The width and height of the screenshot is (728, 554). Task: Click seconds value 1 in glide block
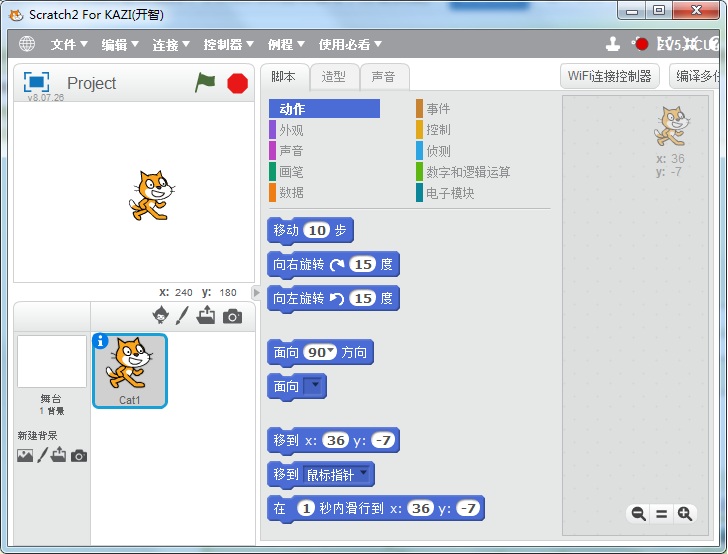click(x=306, y=508)
